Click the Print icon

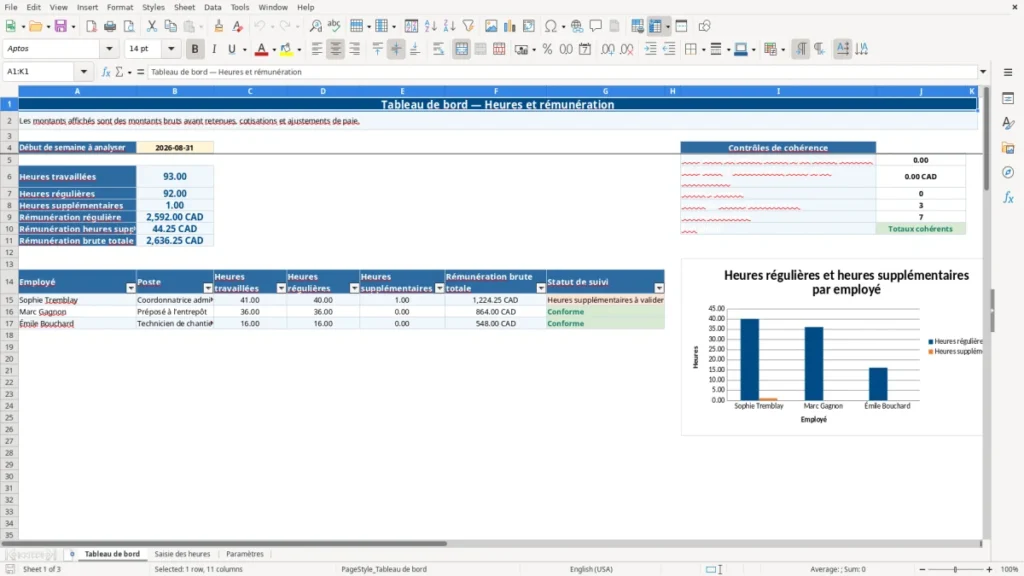click(110, 26)
